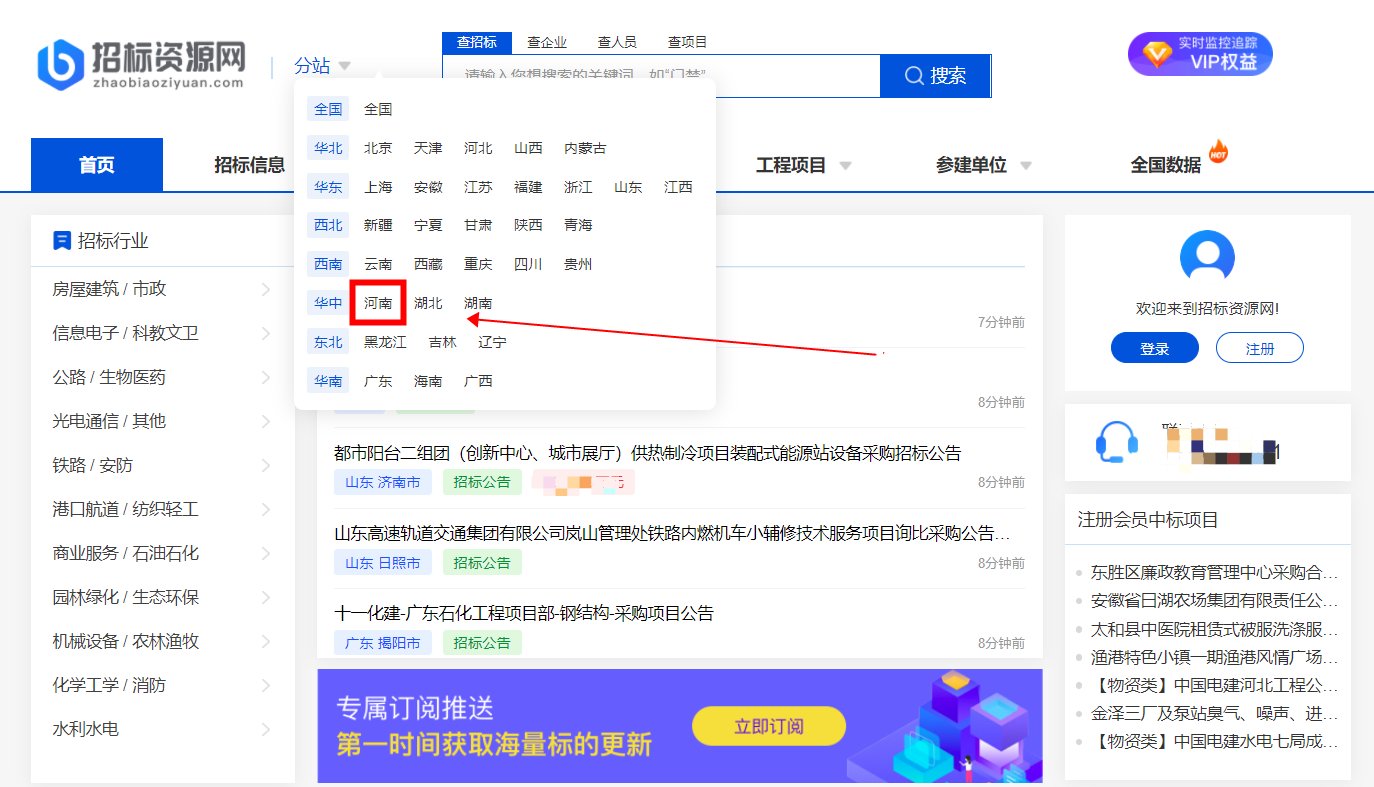
Task: Expand the 房屋建筑/市政 category chevron
Action: 267,289
